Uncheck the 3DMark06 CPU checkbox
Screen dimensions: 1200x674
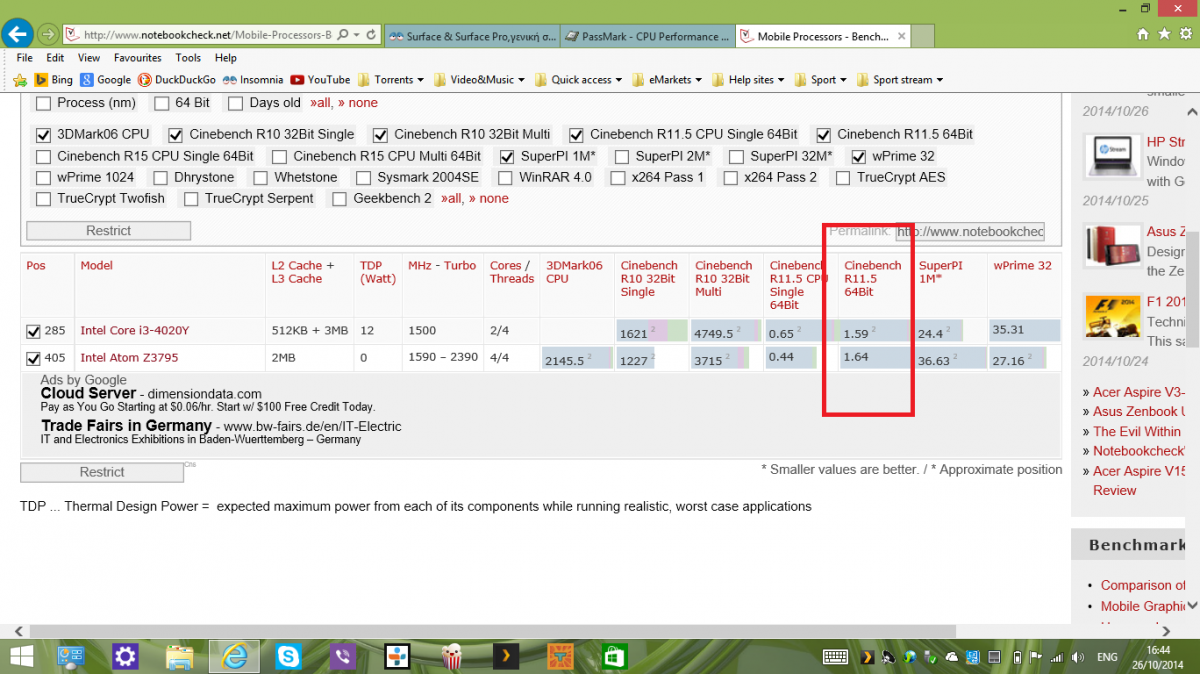[x=43, y=134]
